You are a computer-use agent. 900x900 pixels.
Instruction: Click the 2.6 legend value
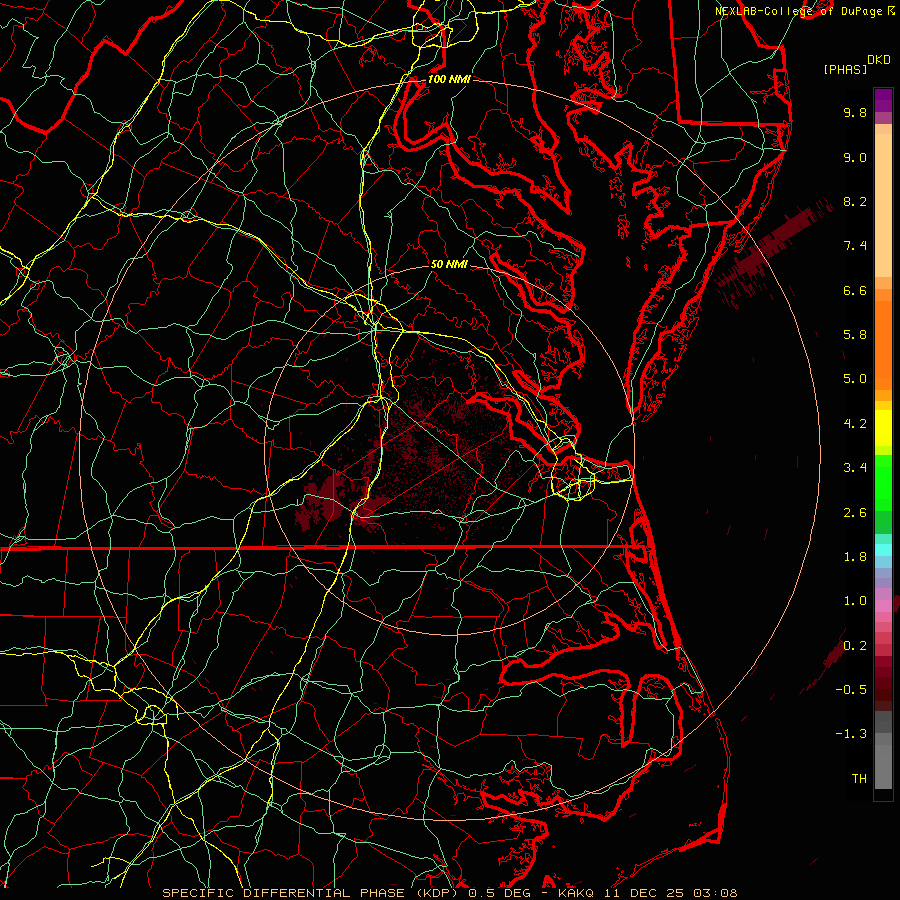coord(855,513)
